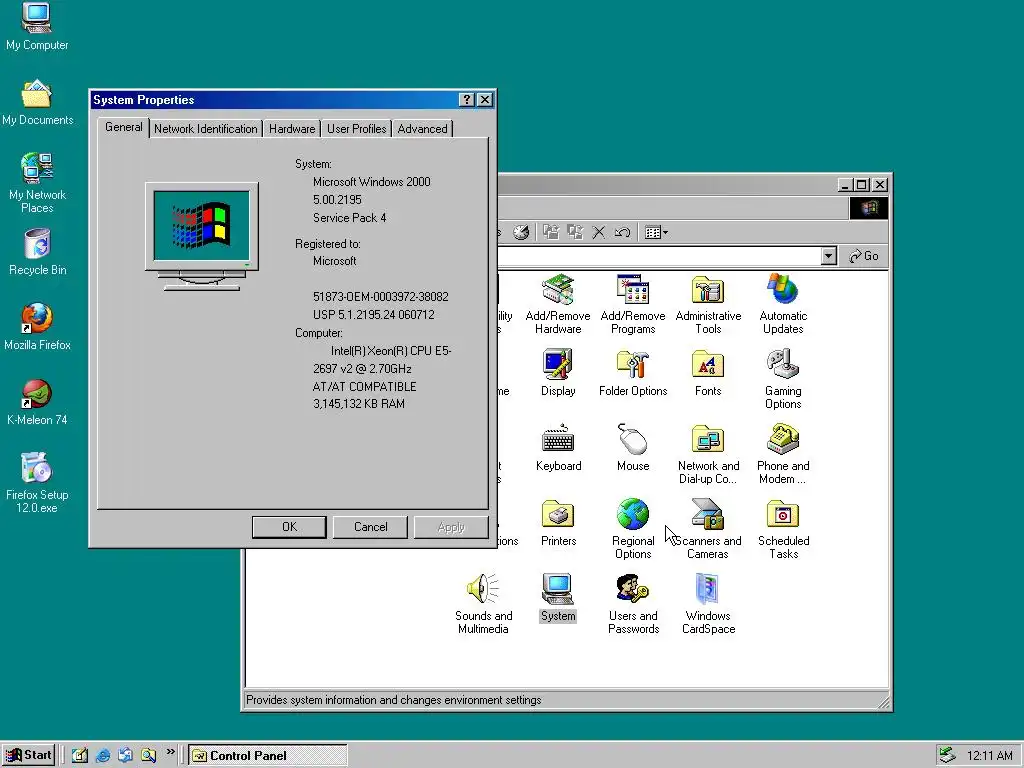Select Firefox Setup 12.0.exe desktop file
This screenshot has width=1024, height=768.
[x=37, y=483]
